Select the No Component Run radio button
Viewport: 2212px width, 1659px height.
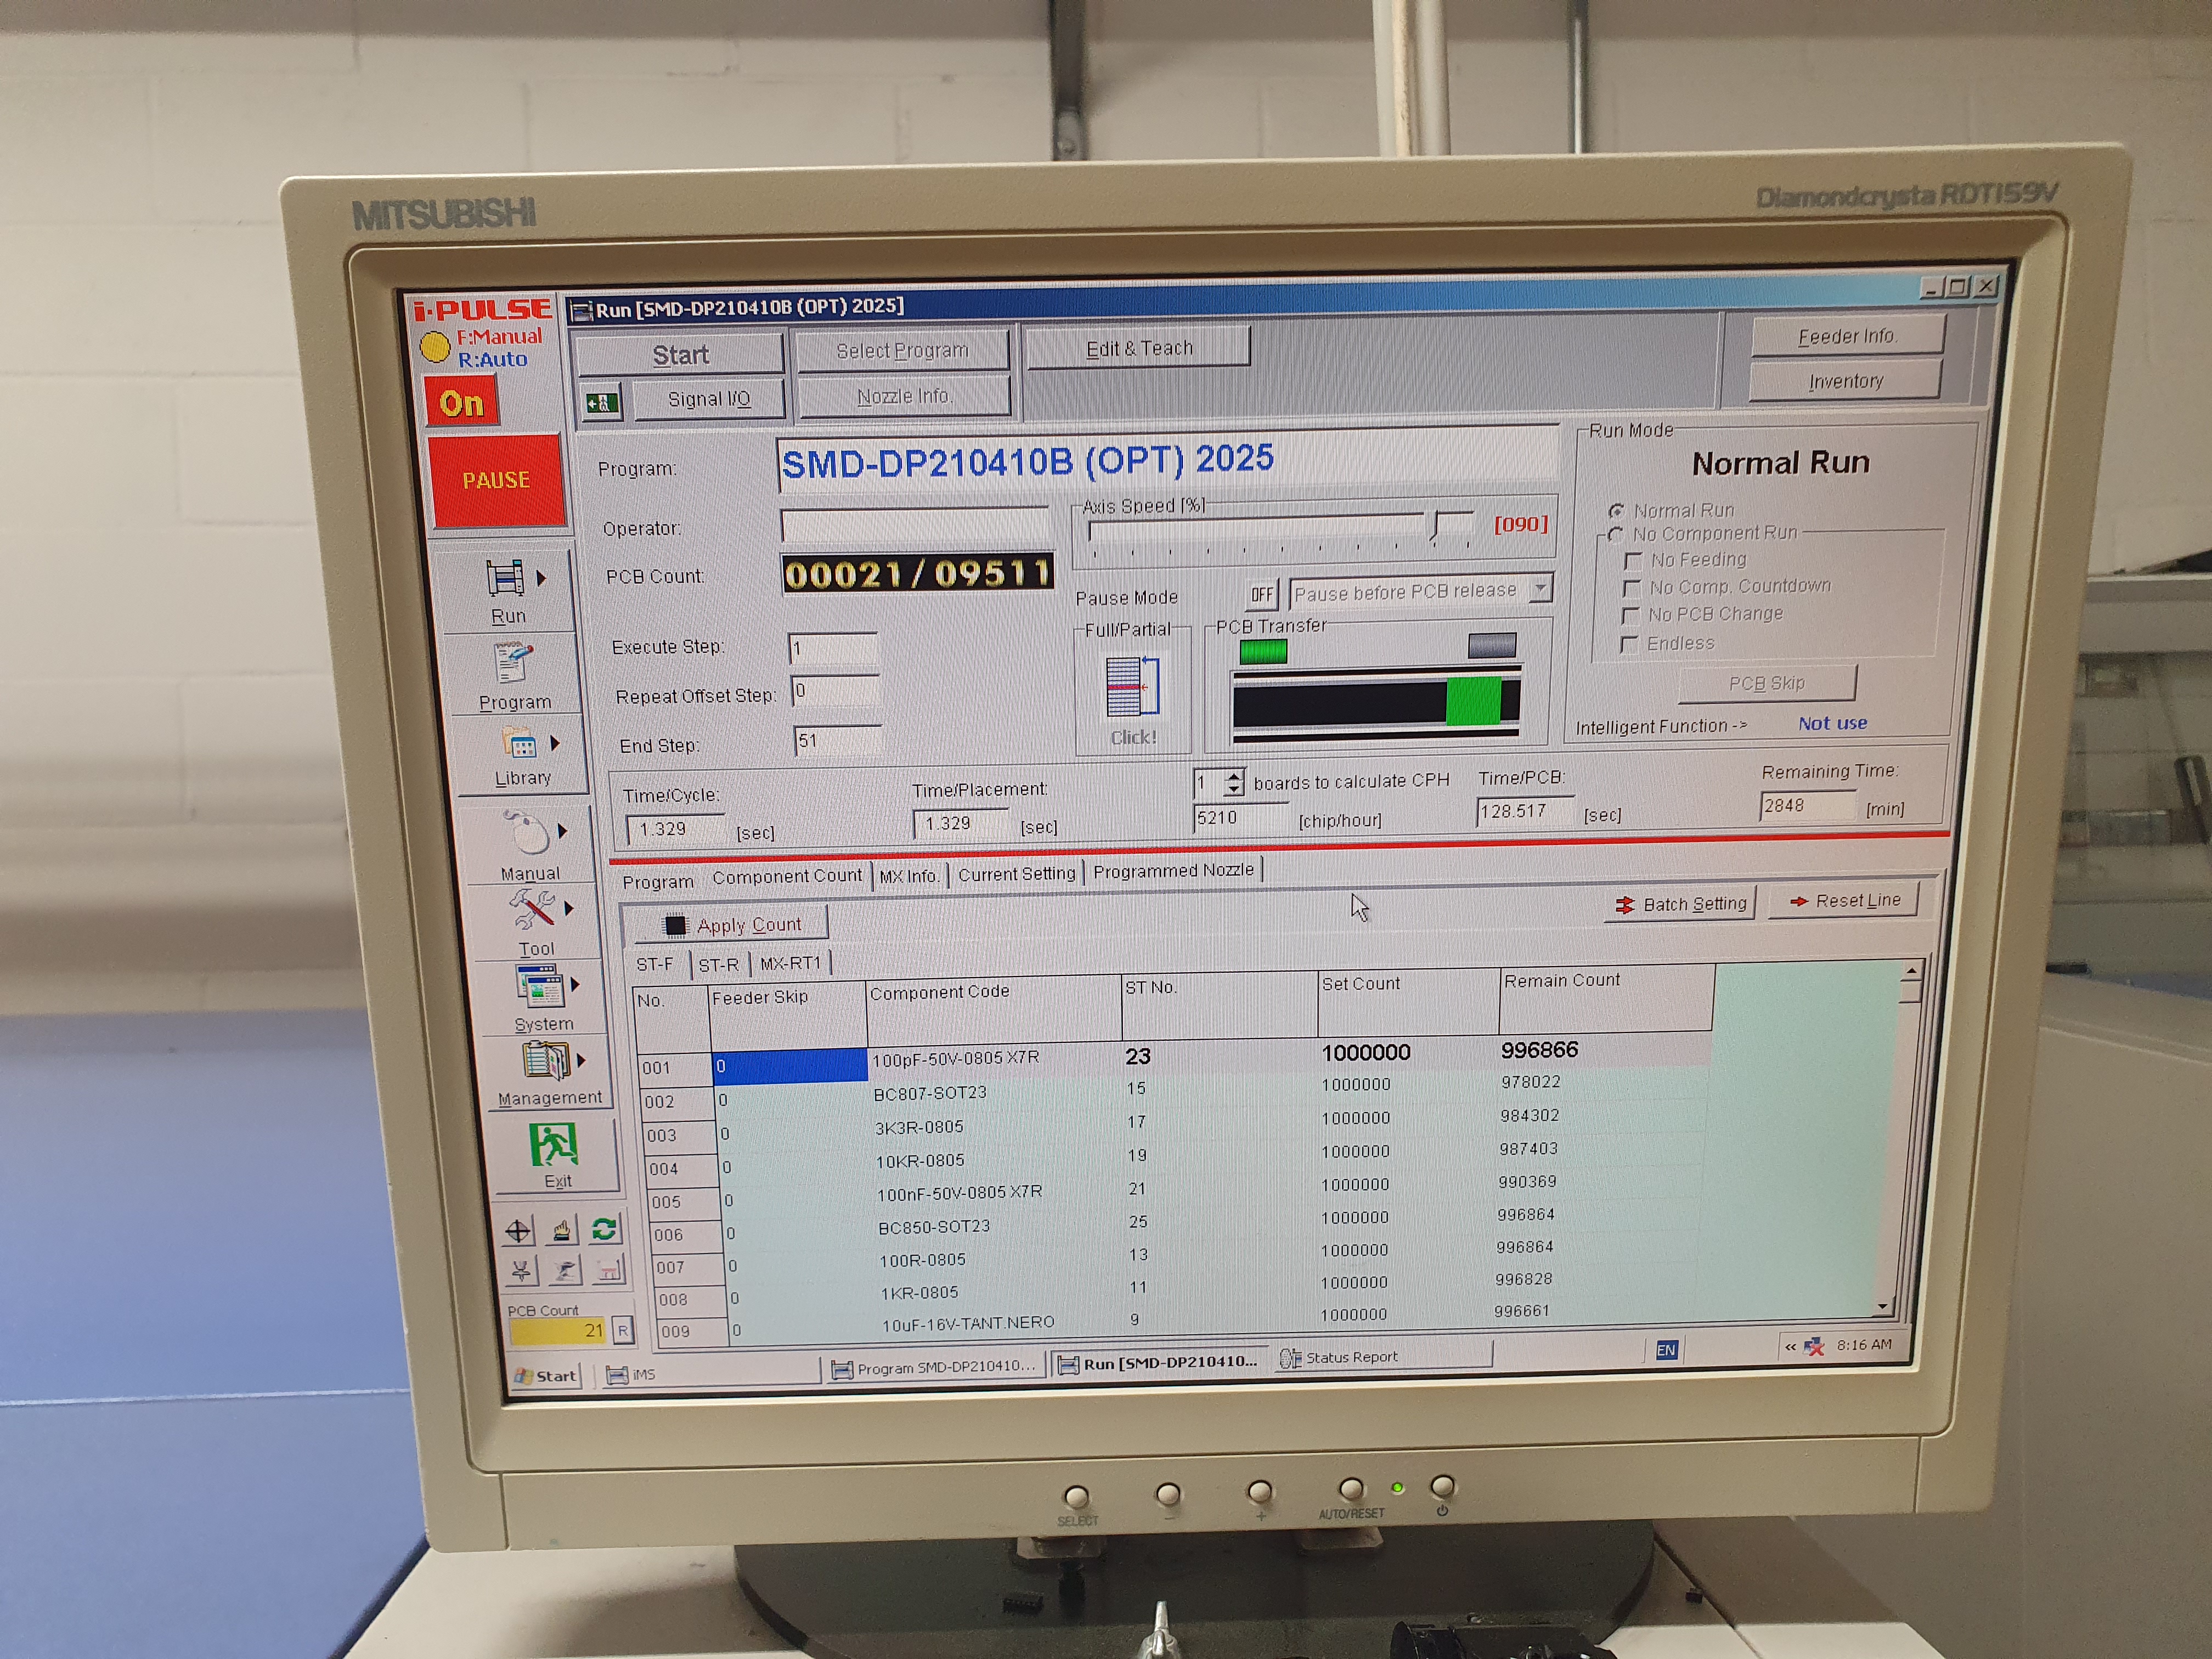(1615, 534)
